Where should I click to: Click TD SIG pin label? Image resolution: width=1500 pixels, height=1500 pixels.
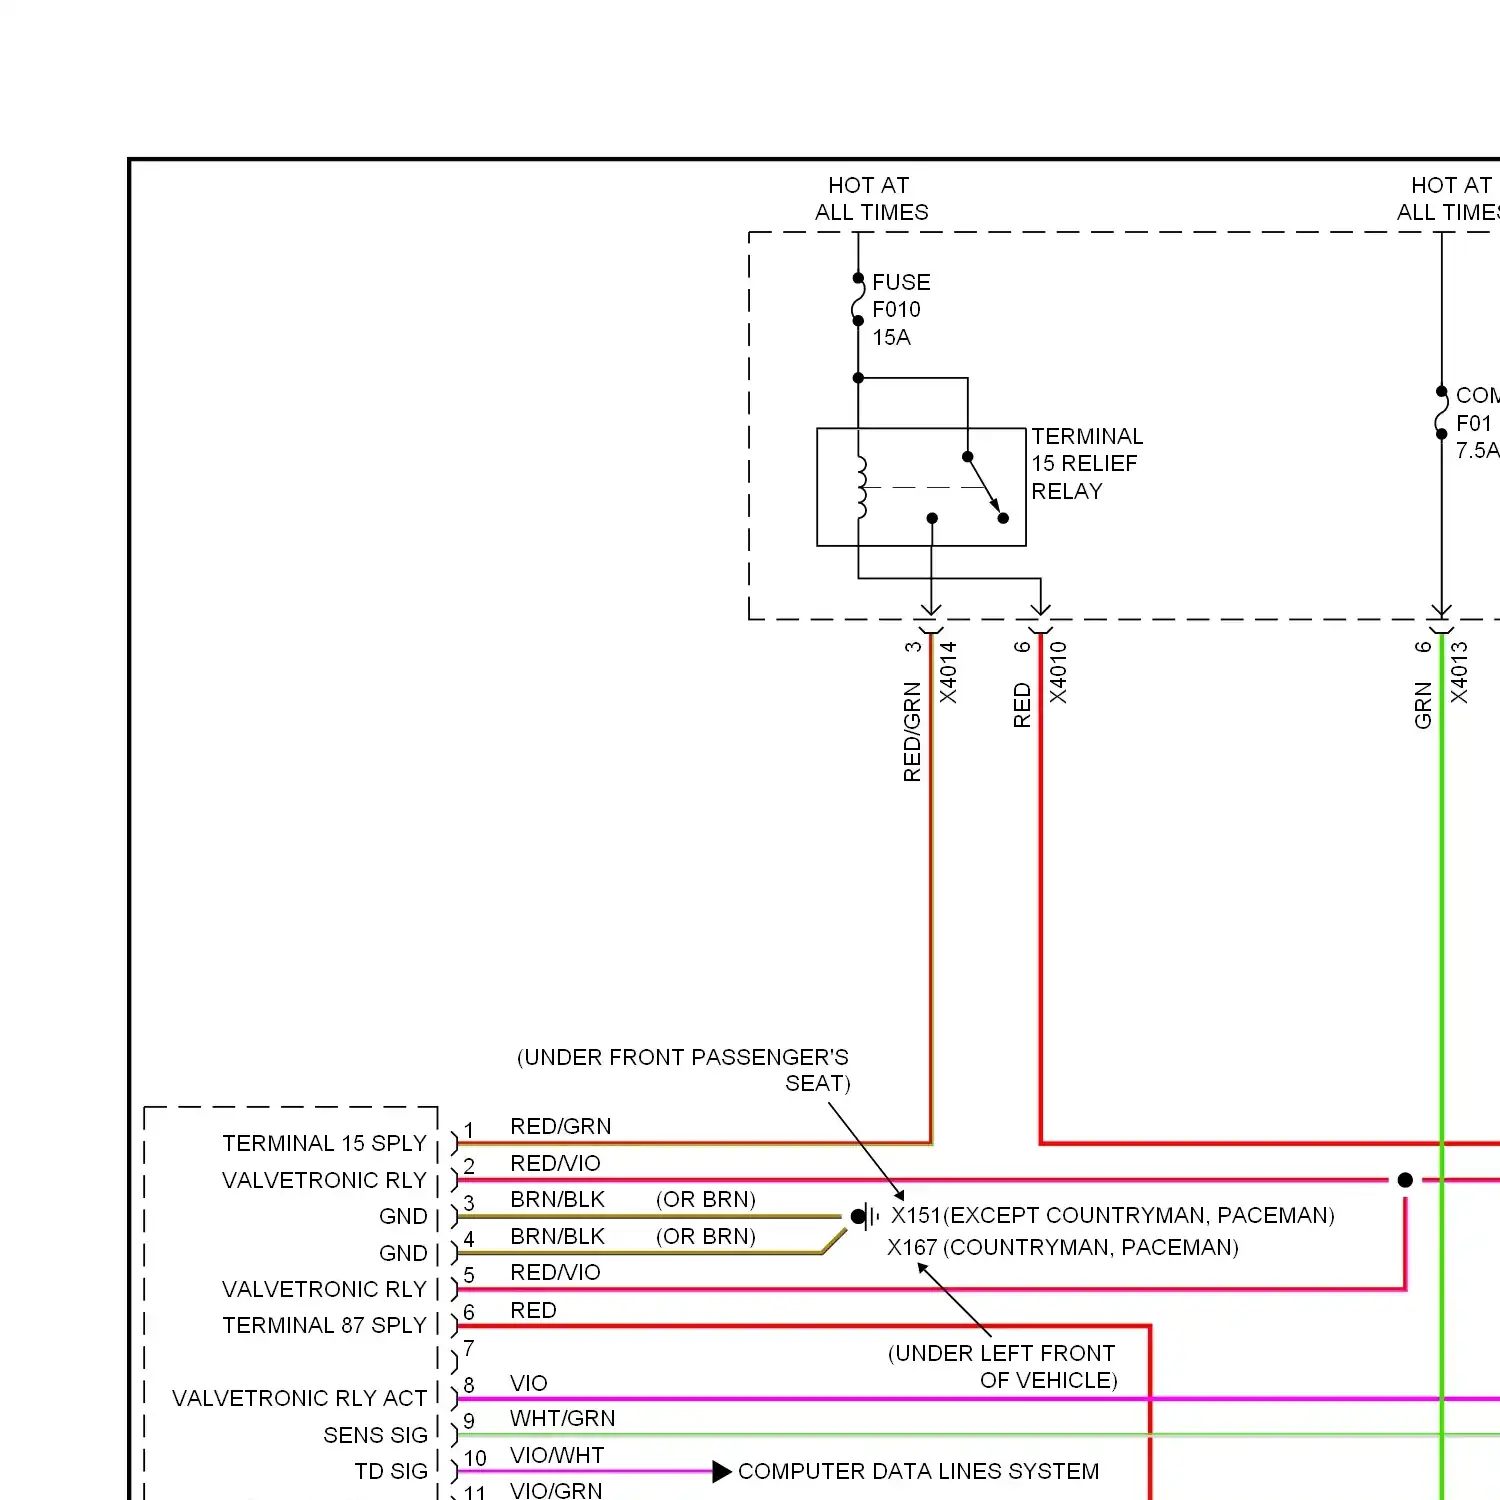pos(391,1471)
